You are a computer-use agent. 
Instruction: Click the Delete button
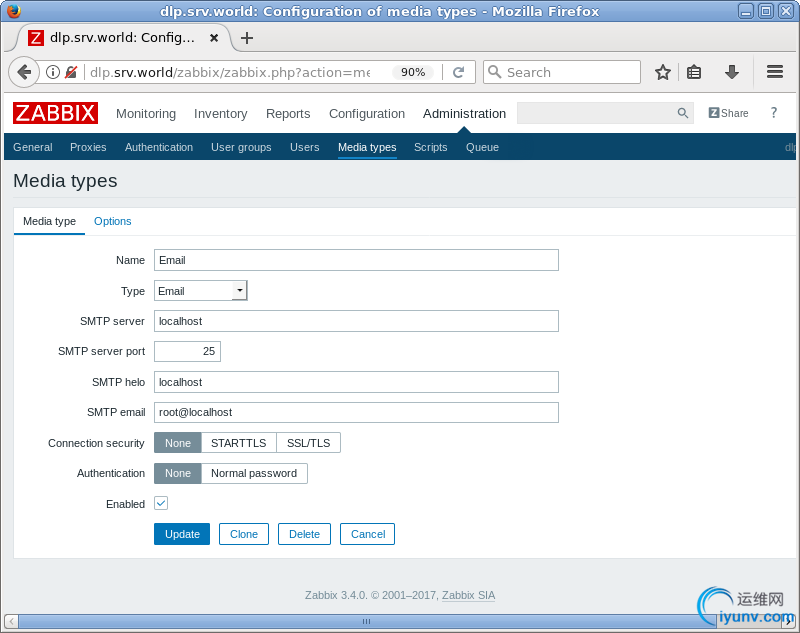304,534
